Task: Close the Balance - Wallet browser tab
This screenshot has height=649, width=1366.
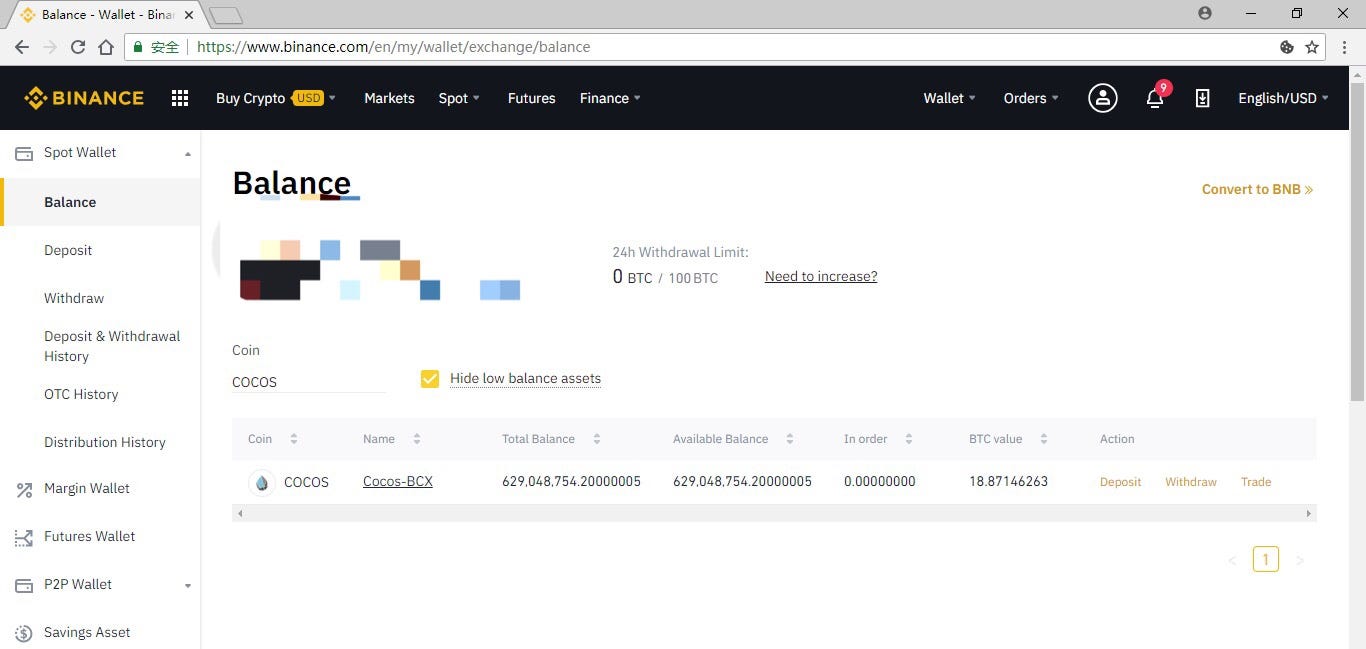Action: point(189,15)
